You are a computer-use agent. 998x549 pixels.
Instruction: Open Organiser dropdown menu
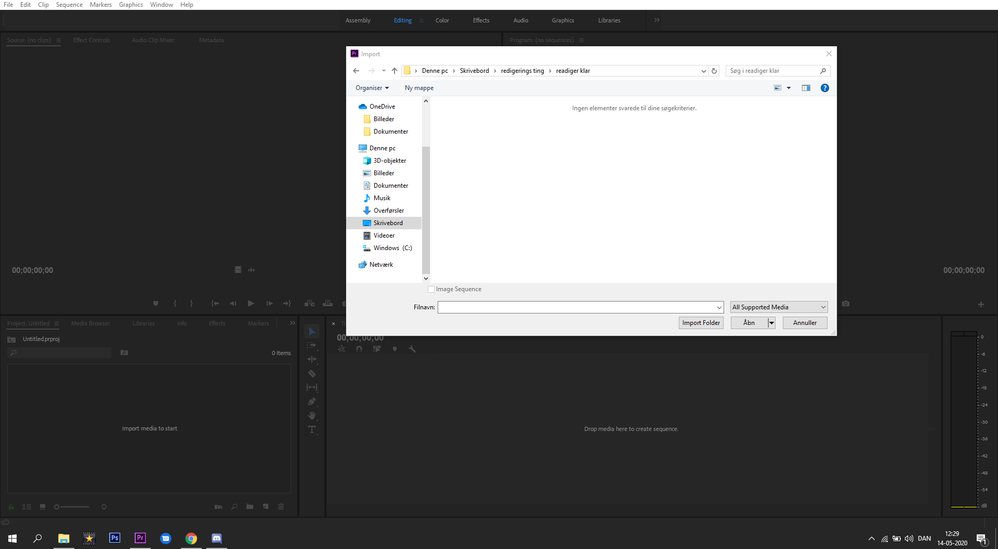click(372, 88)
